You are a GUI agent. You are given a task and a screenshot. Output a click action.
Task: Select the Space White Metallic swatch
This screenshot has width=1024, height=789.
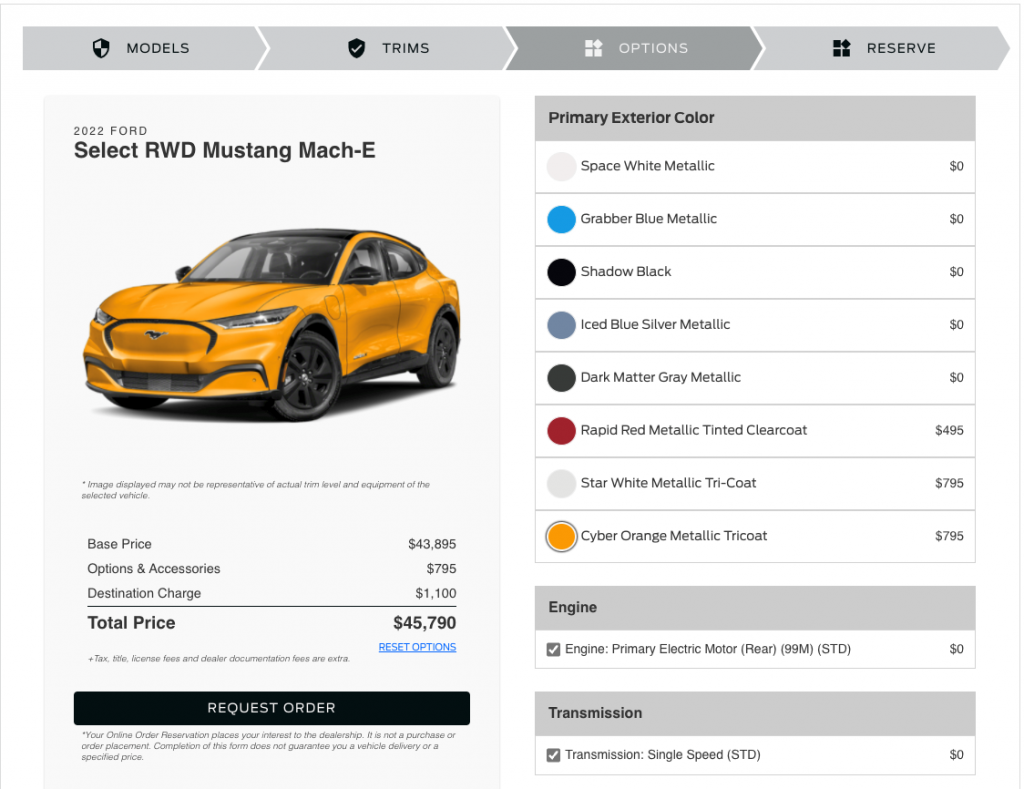561,166
